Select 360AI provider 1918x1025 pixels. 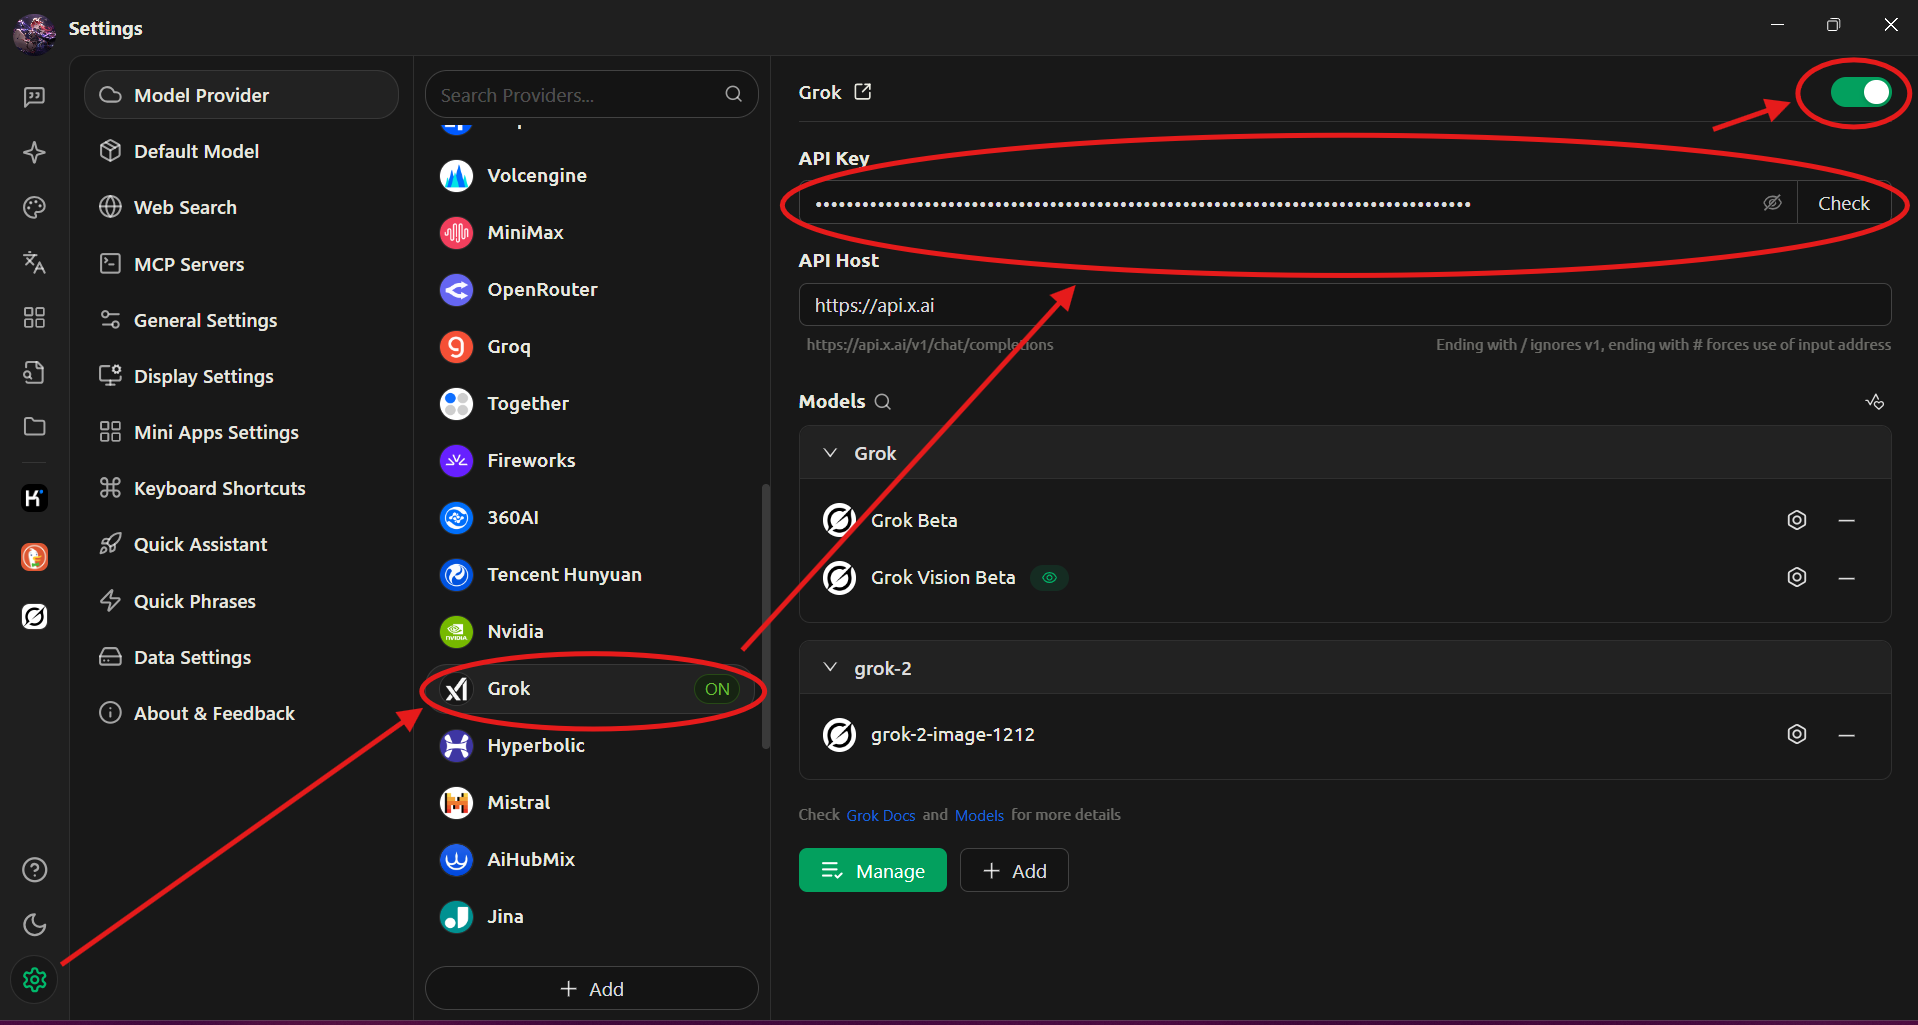coord(591,517)
